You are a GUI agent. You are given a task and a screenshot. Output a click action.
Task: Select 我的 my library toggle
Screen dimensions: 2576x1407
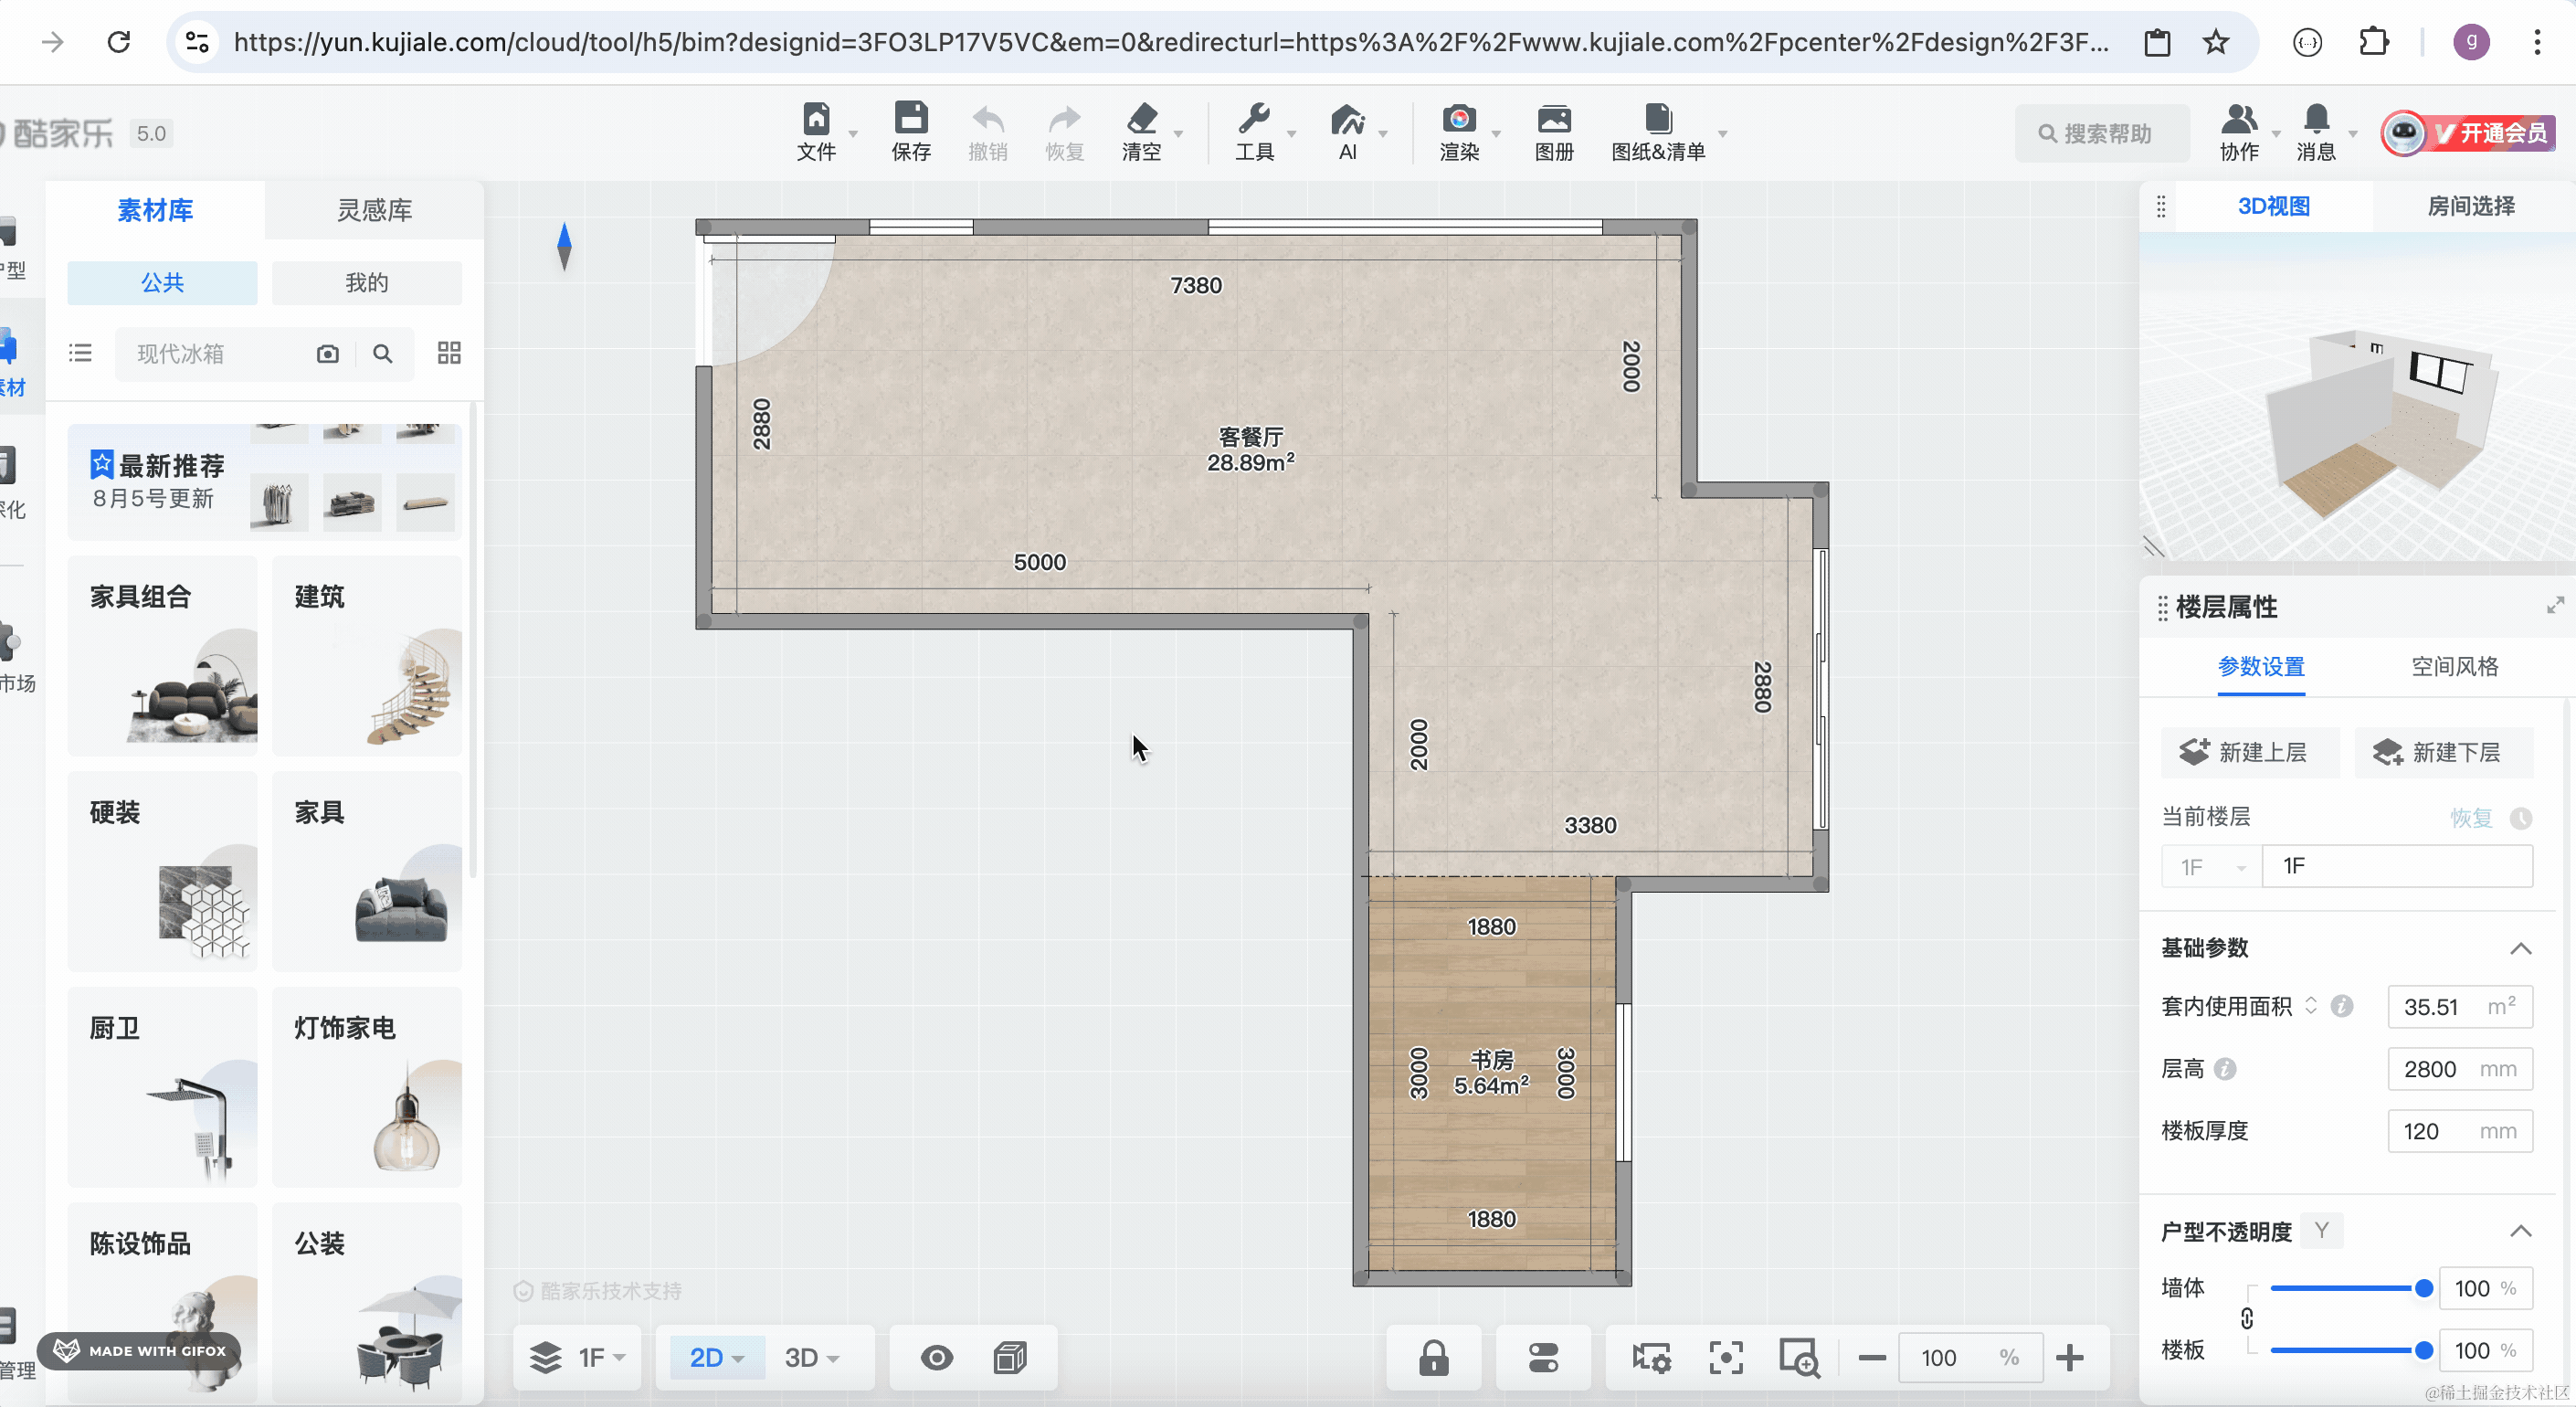tap(366, 283)
